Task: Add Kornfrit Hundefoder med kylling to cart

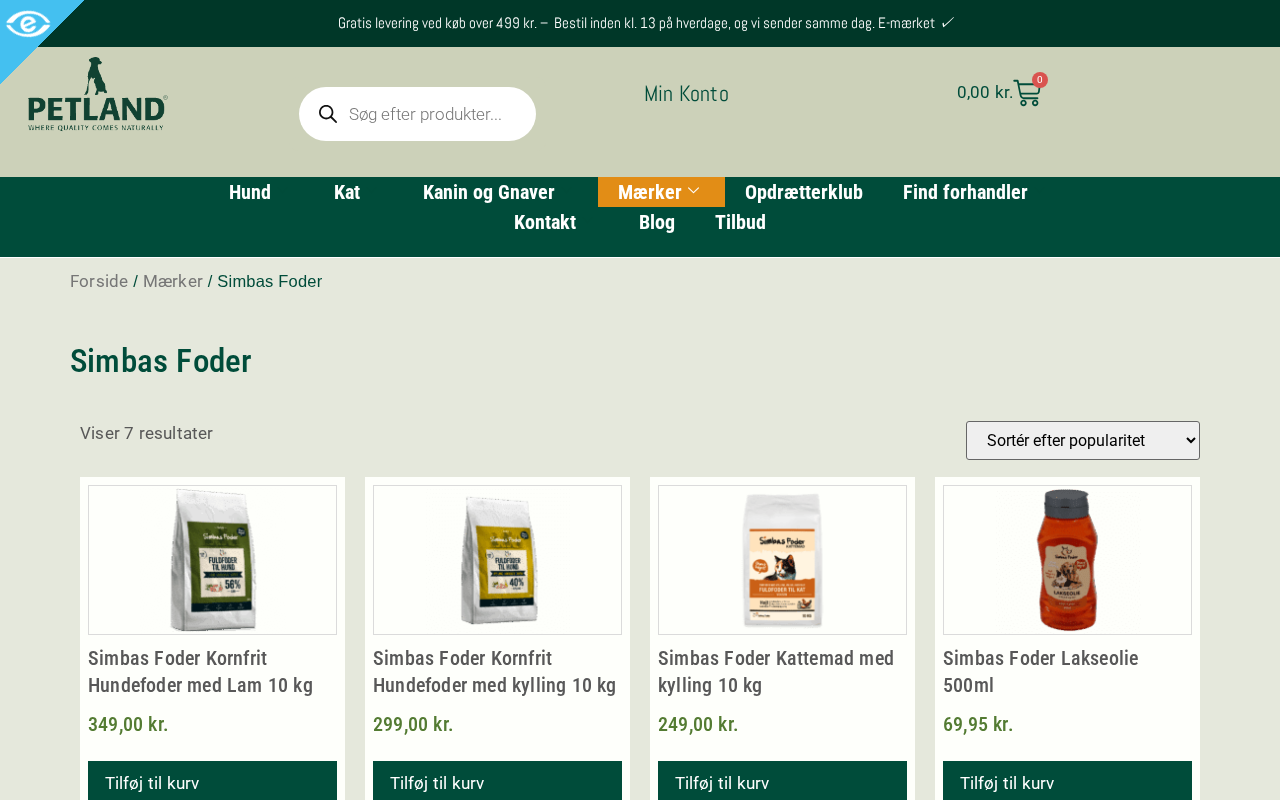Action: 497,782
